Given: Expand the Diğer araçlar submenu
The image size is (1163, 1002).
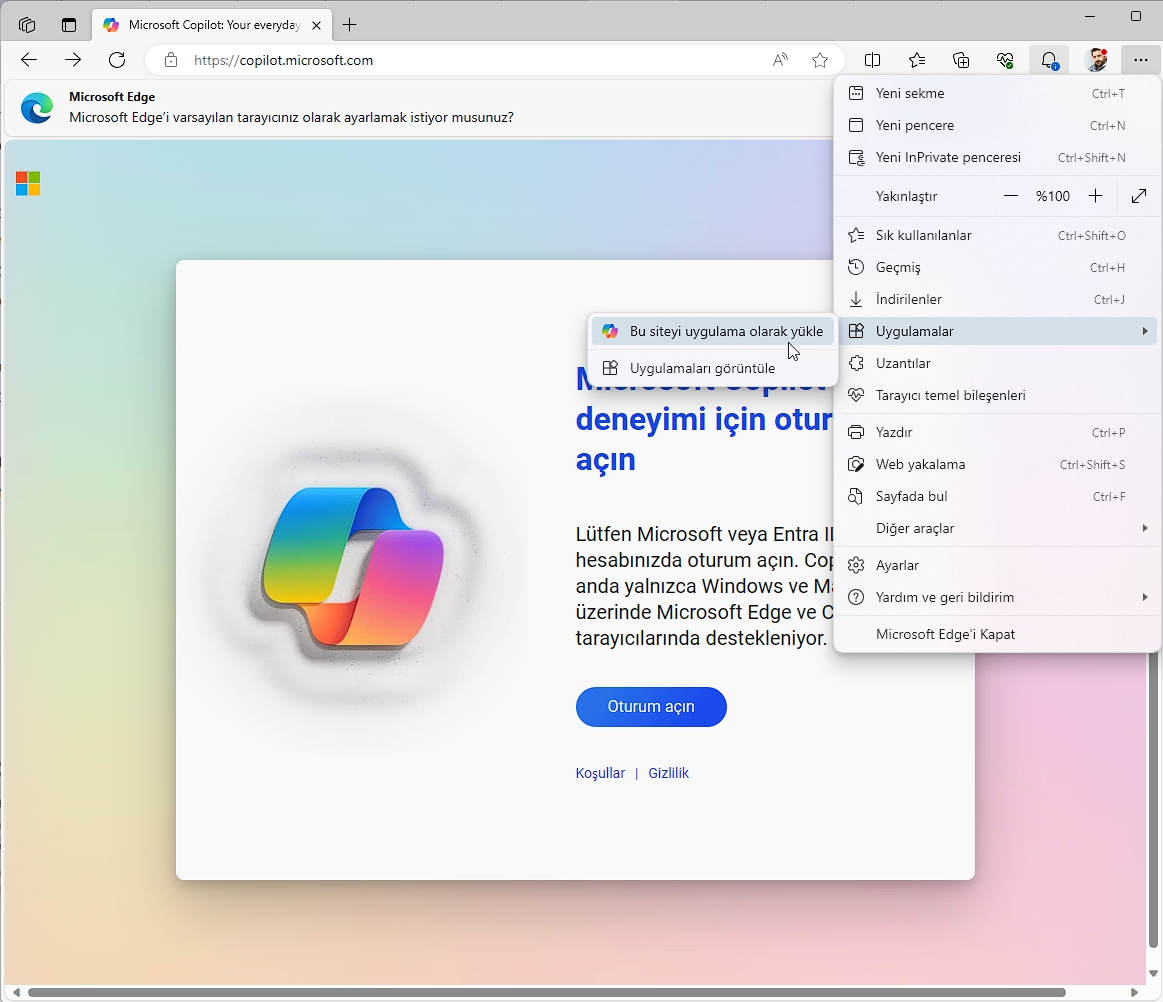Looking at the screenshot, I should coord(1146,528).
